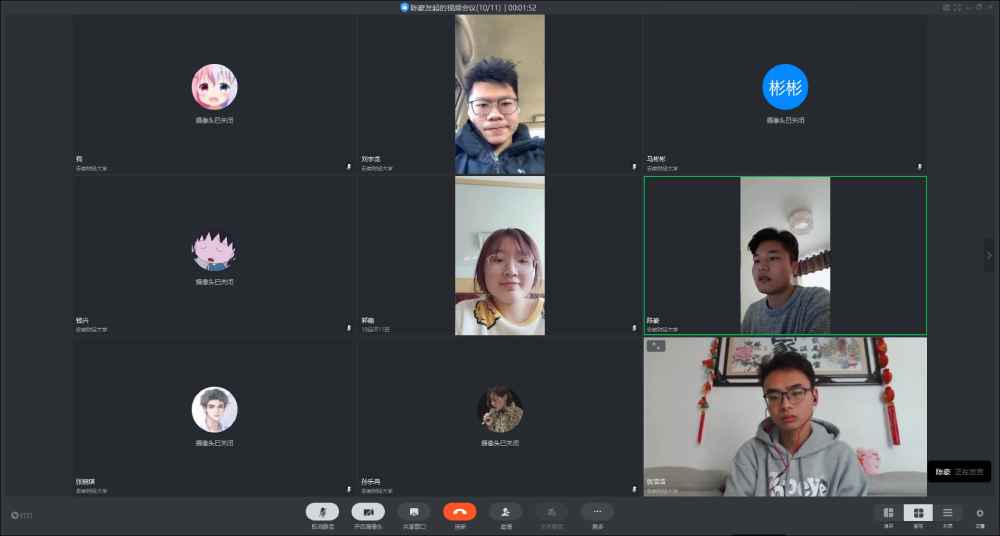
Task: Click the green-bordered active speaker video
Action: [x=785, y=255]
